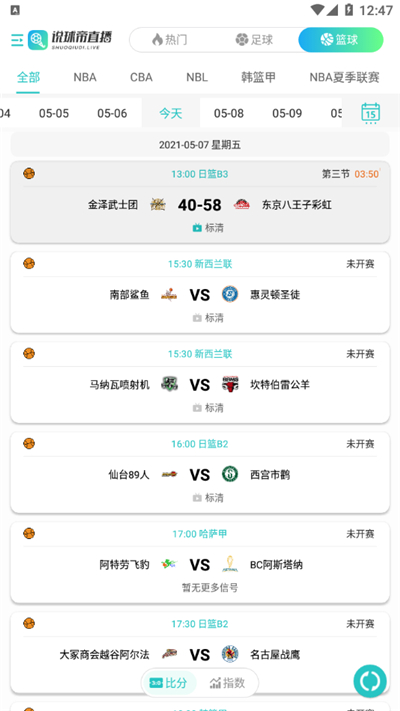Select the NBA league tab

85,77
